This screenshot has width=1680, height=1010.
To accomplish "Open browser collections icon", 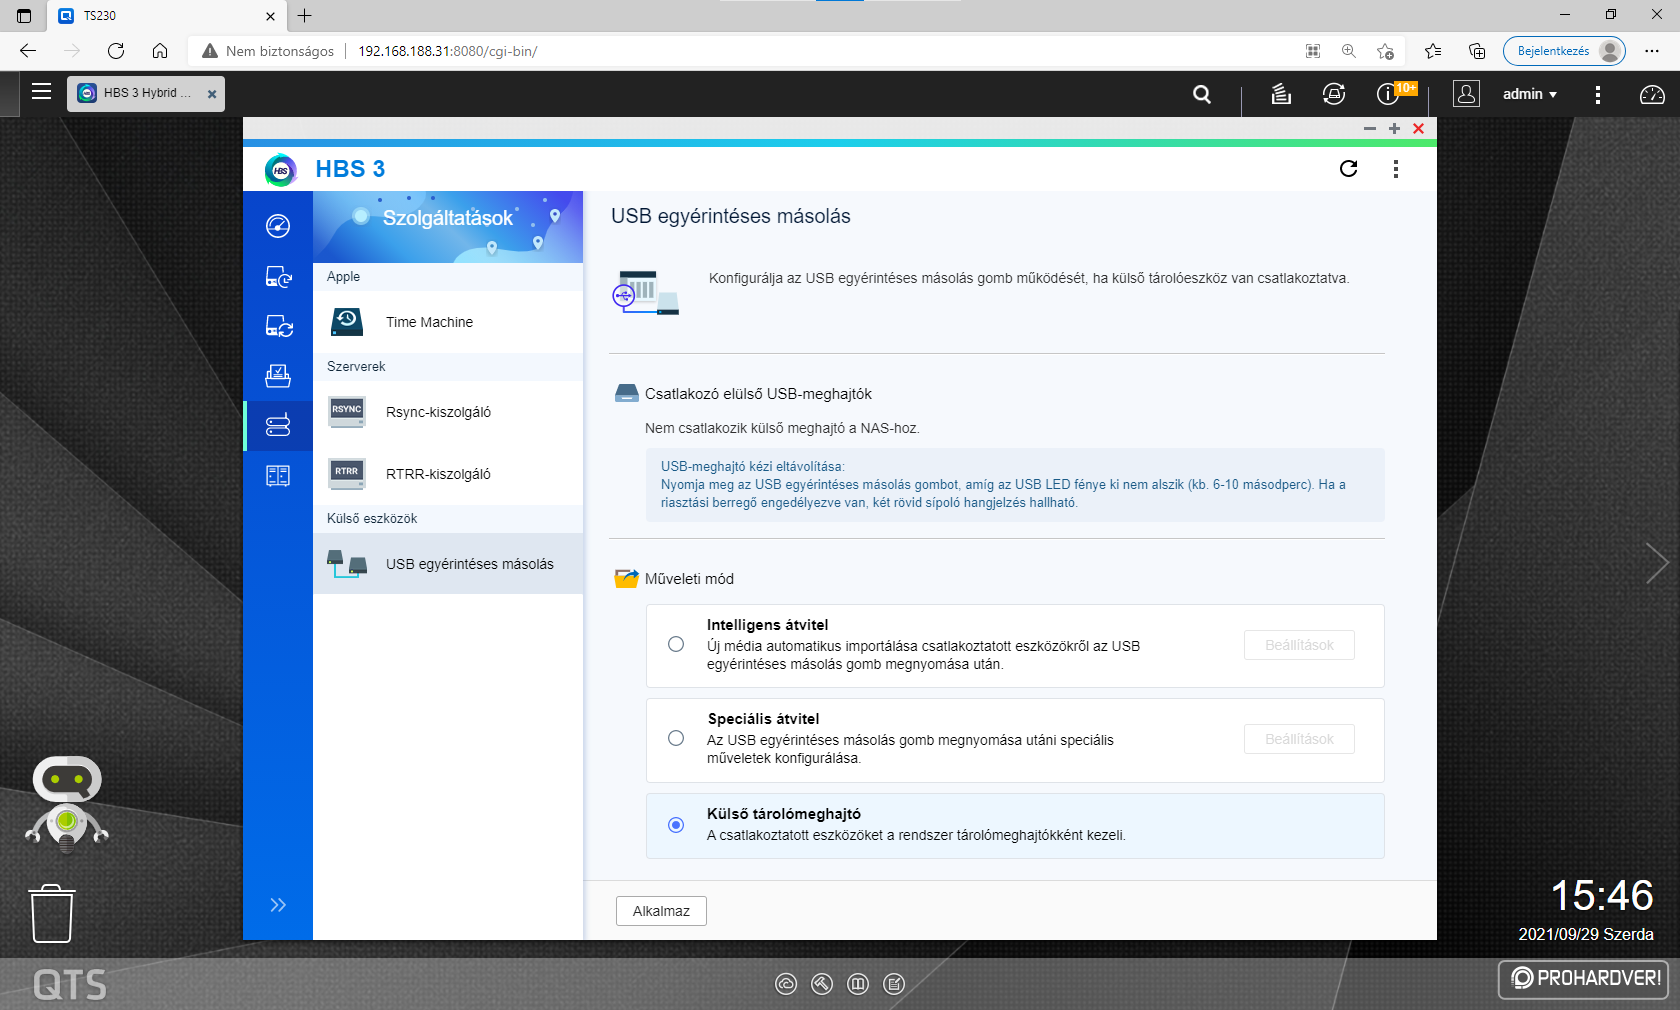I will coord(1477,51).
